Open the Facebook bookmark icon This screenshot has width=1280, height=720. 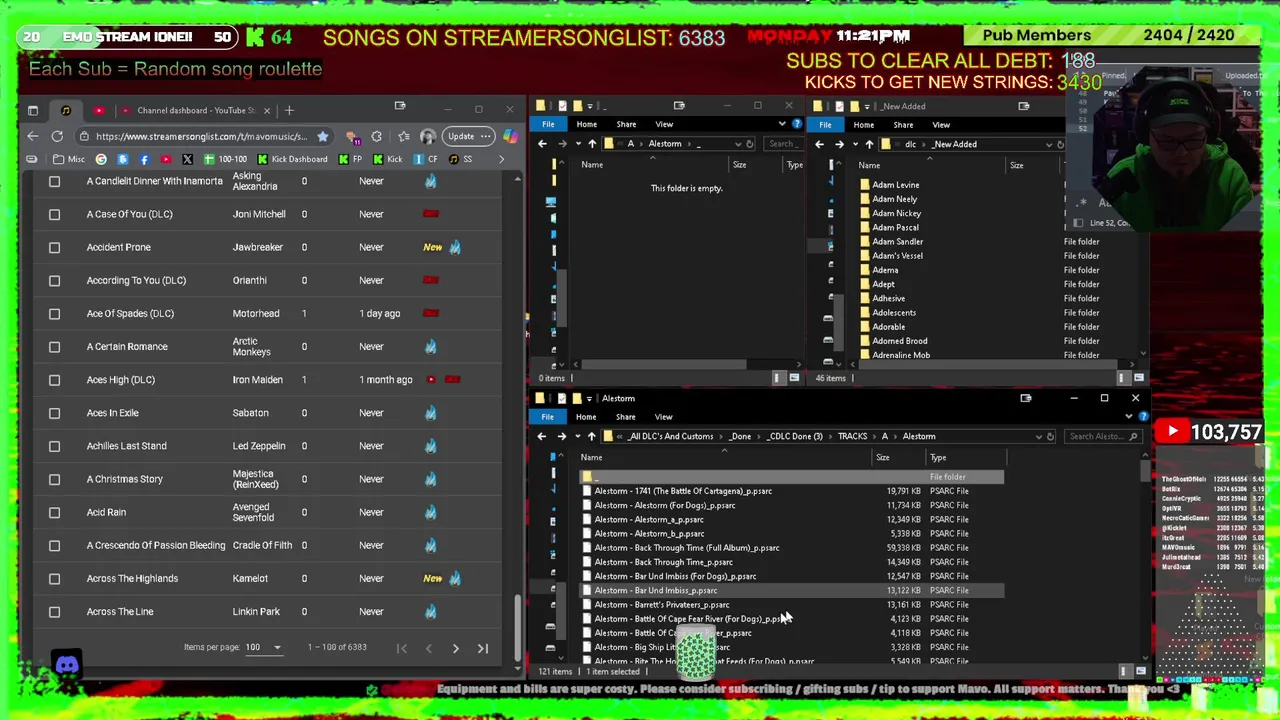(144, 159)
